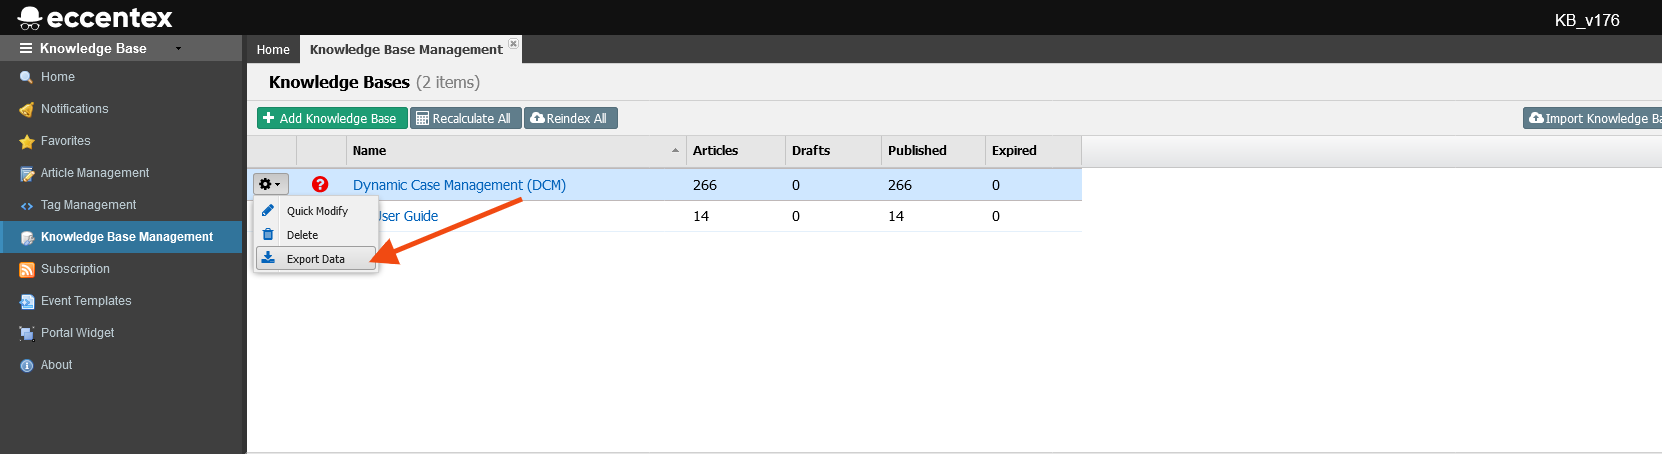Screen dimensions: 1662x454
Task: Sort the table by Name column header
Action: (370, 151)
